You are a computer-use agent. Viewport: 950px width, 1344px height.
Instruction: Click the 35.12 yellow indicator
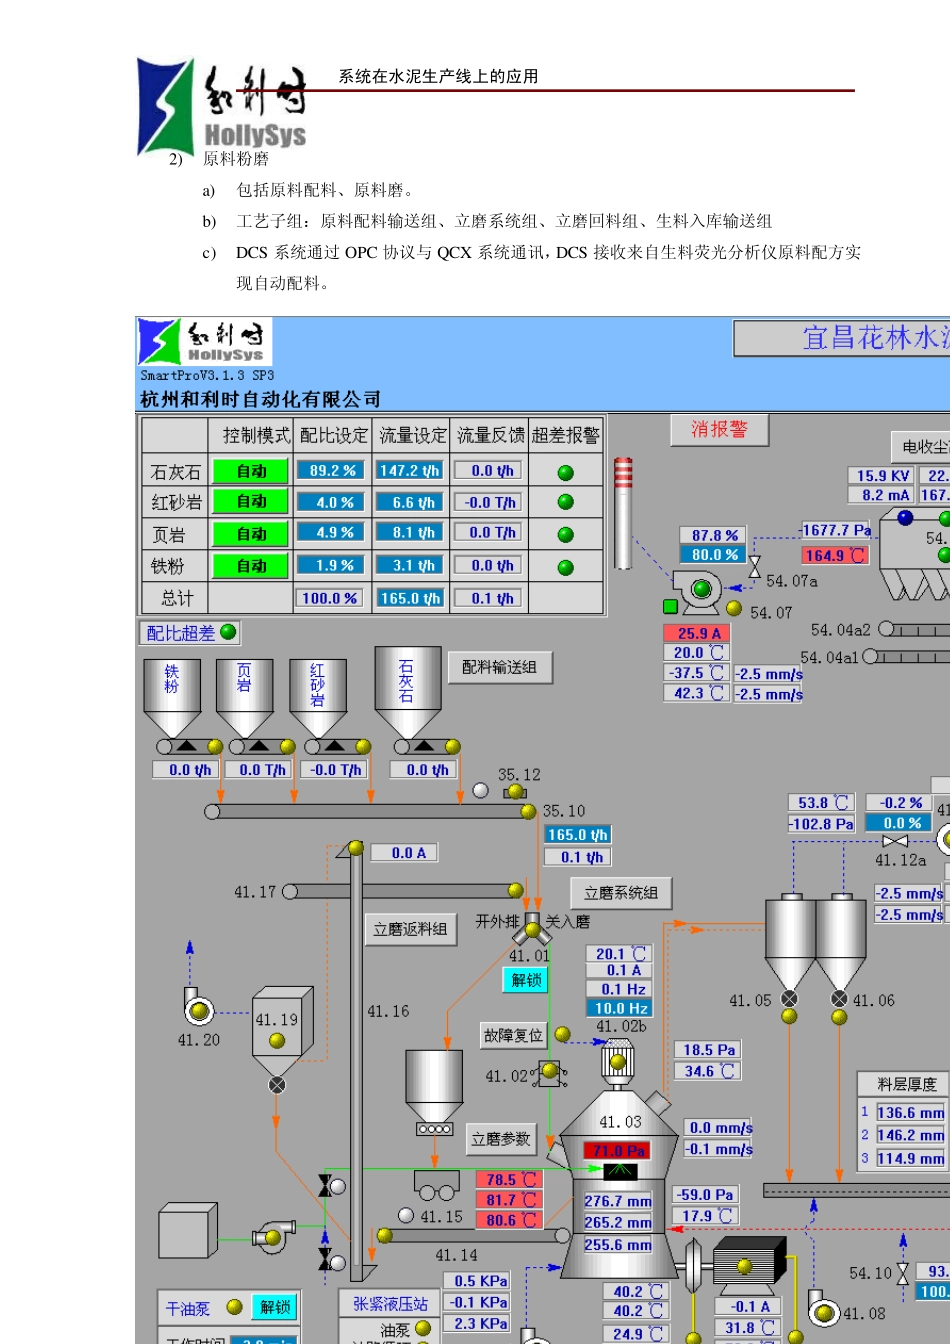coord(515,792)
